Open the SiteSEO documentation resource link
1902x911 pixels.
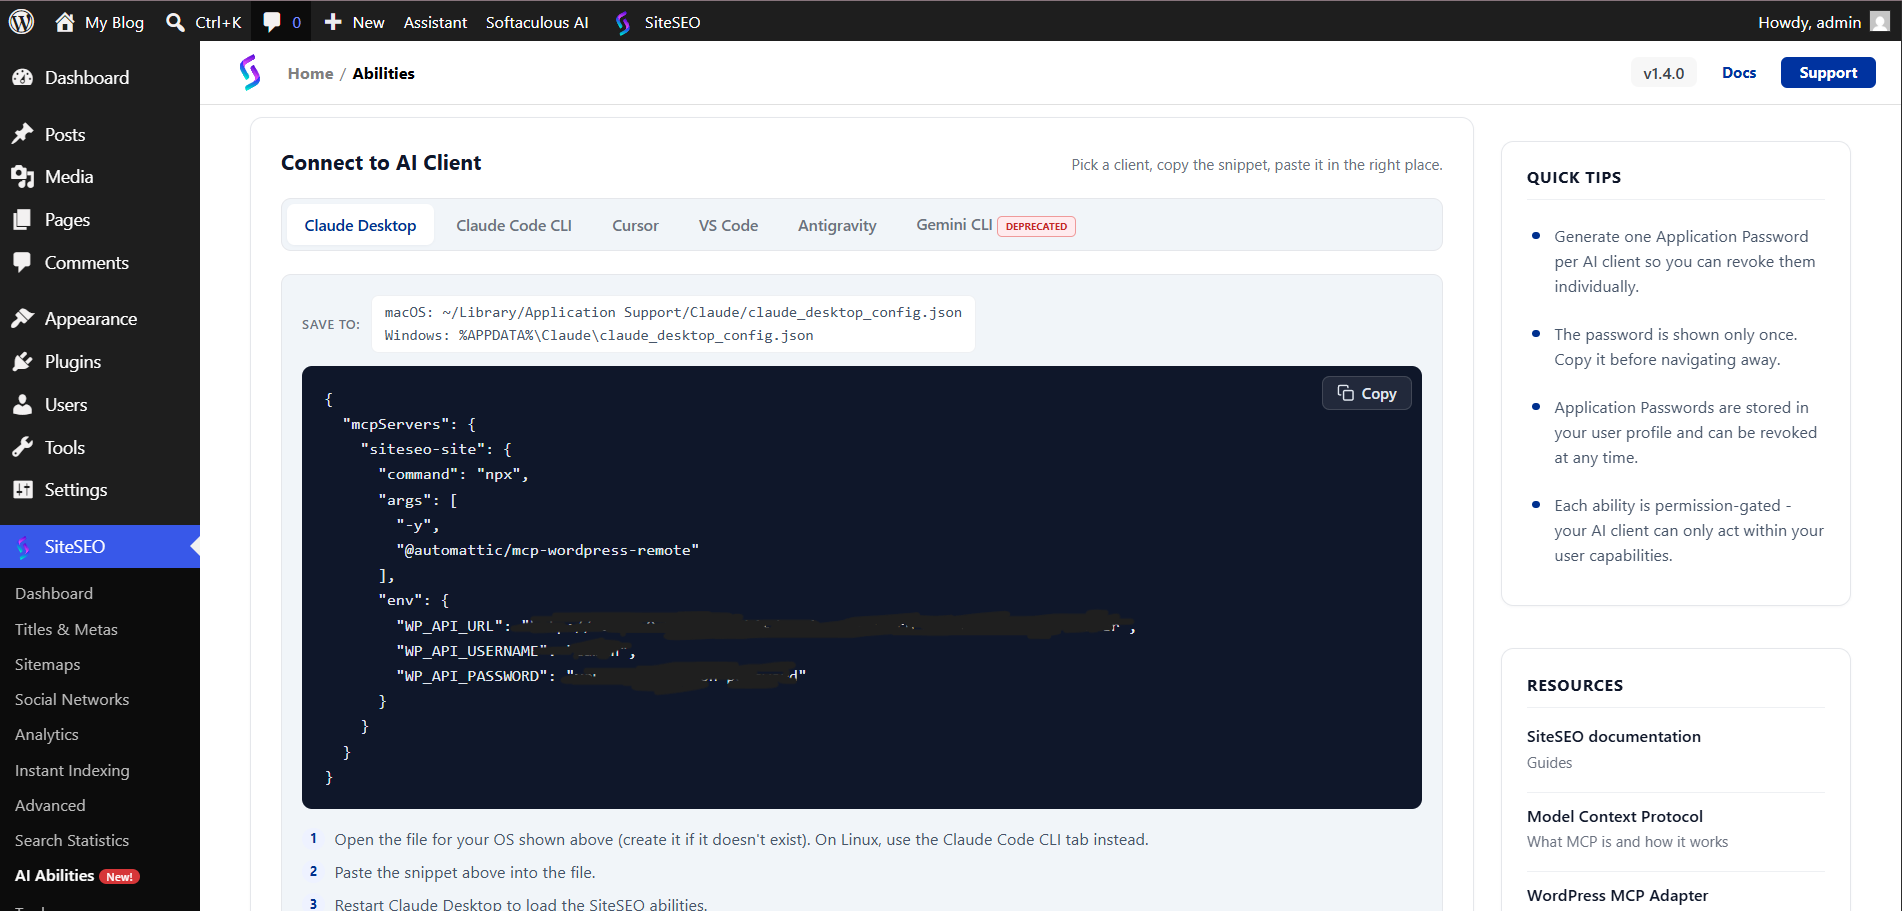click(1613, 736)
